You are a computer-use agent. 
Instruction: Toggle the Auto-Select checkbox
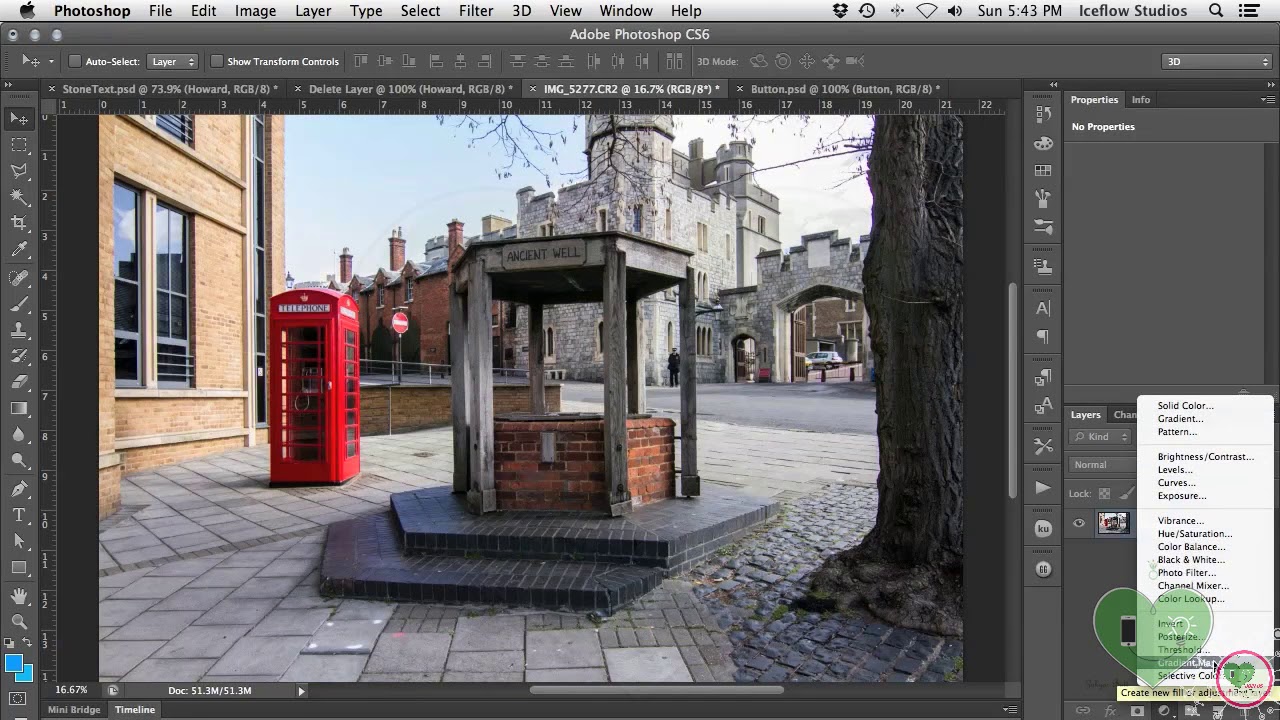74,62
